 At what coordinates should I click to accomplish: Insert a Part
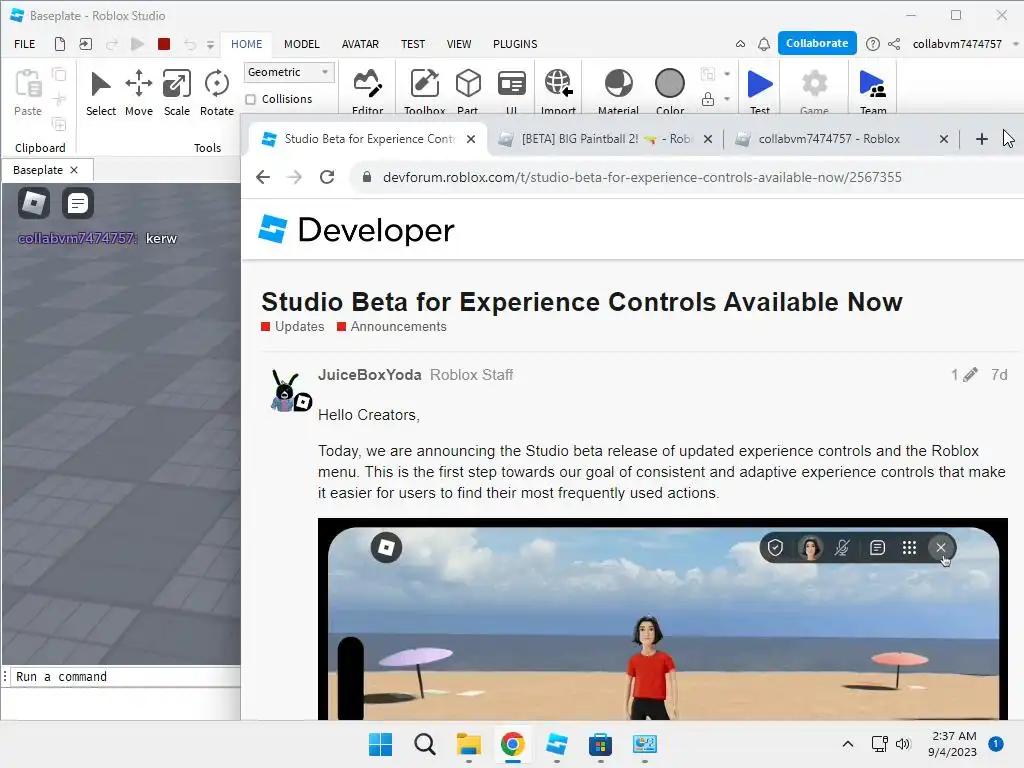[x=468, y=91]
